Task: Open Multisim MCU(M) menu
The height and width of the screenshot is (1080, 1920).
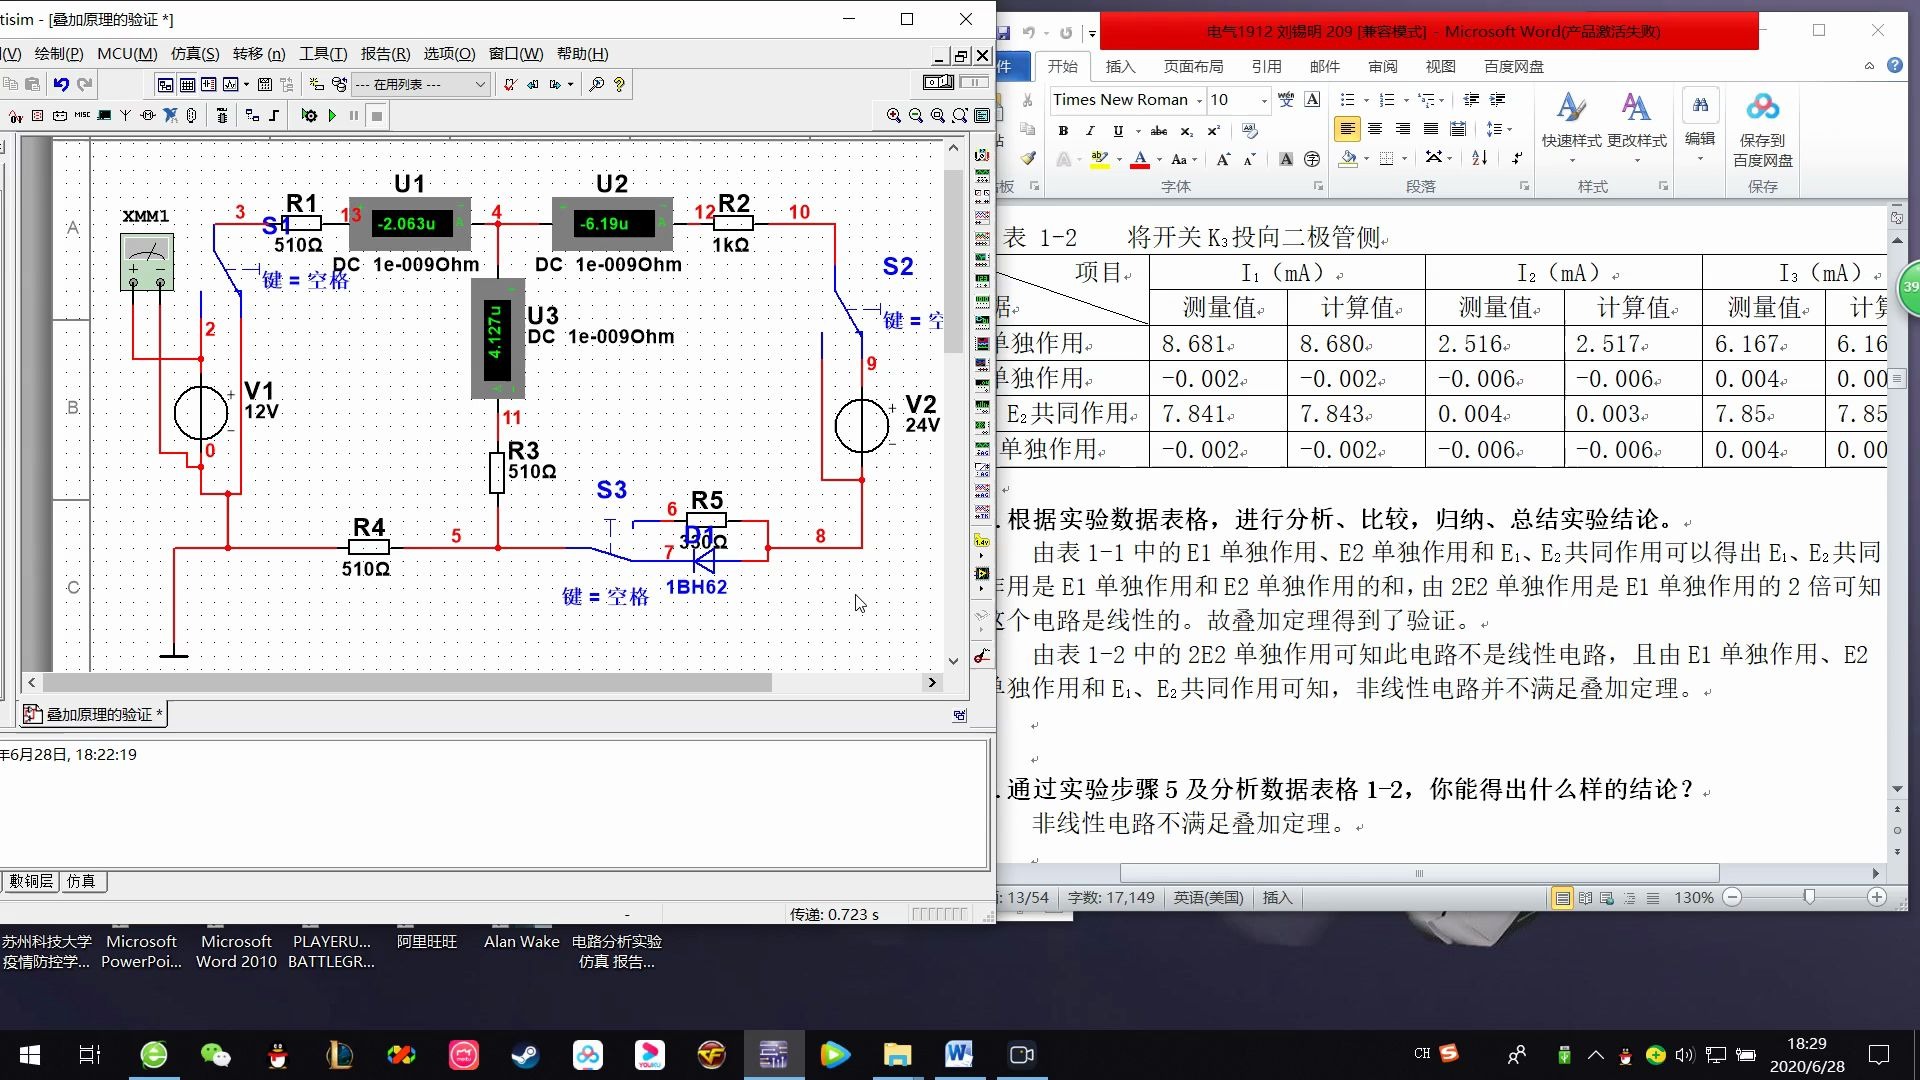Action: pyautogui.click(x=127, y=54)
